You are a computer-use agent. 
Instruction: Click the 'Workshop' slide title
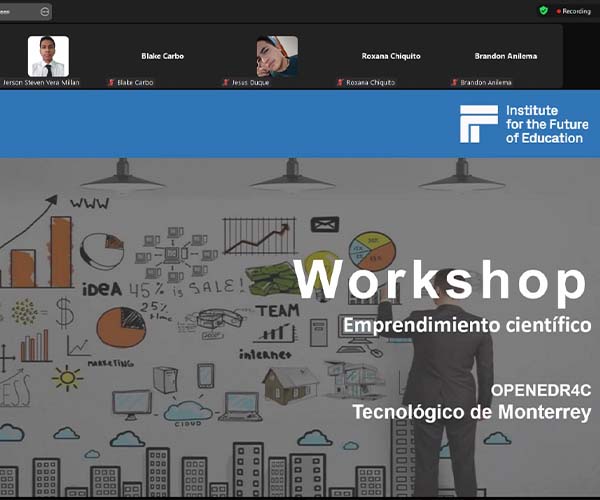[441, 282]
